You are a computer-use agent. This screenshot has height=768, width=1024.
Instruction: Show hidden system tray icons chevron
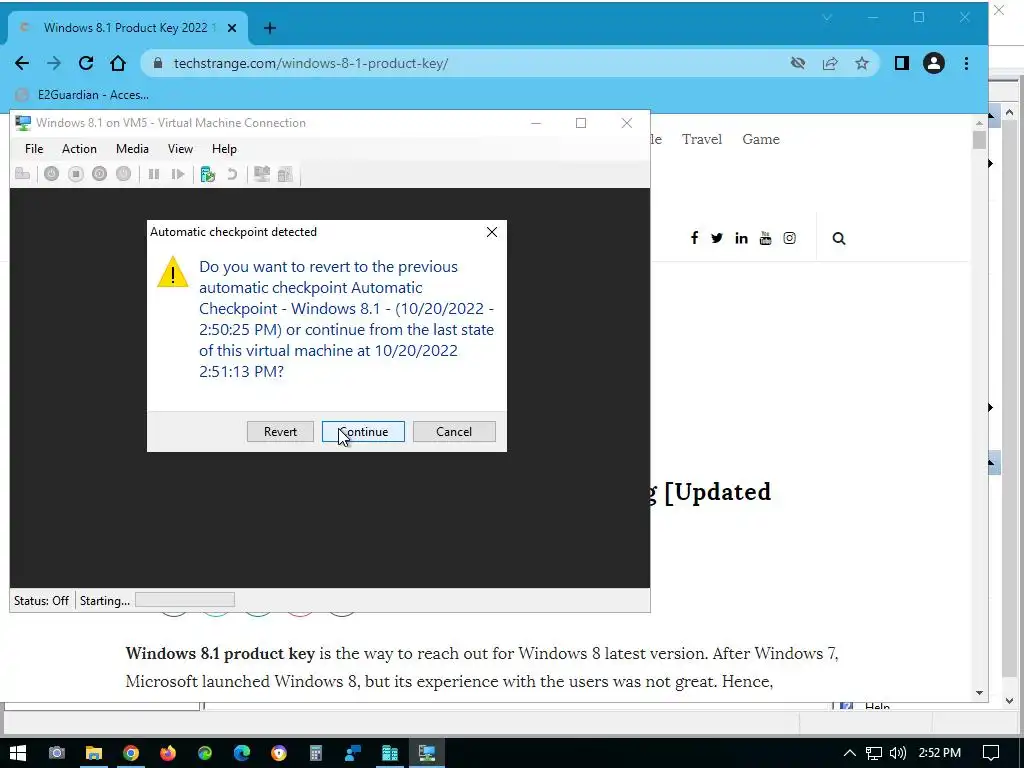(x=849, y=753)
